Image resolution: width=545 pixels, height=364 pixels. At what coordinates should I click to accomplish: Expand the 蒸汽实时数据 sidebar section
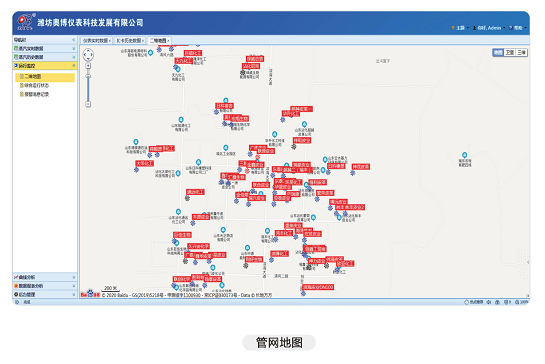point(45,48)
